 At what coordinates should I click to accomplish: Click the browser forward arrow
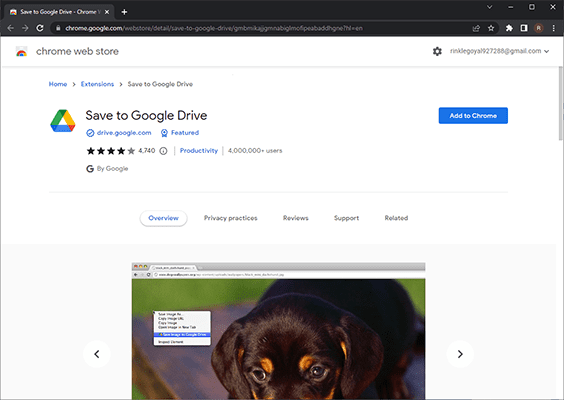click(25, 28)
